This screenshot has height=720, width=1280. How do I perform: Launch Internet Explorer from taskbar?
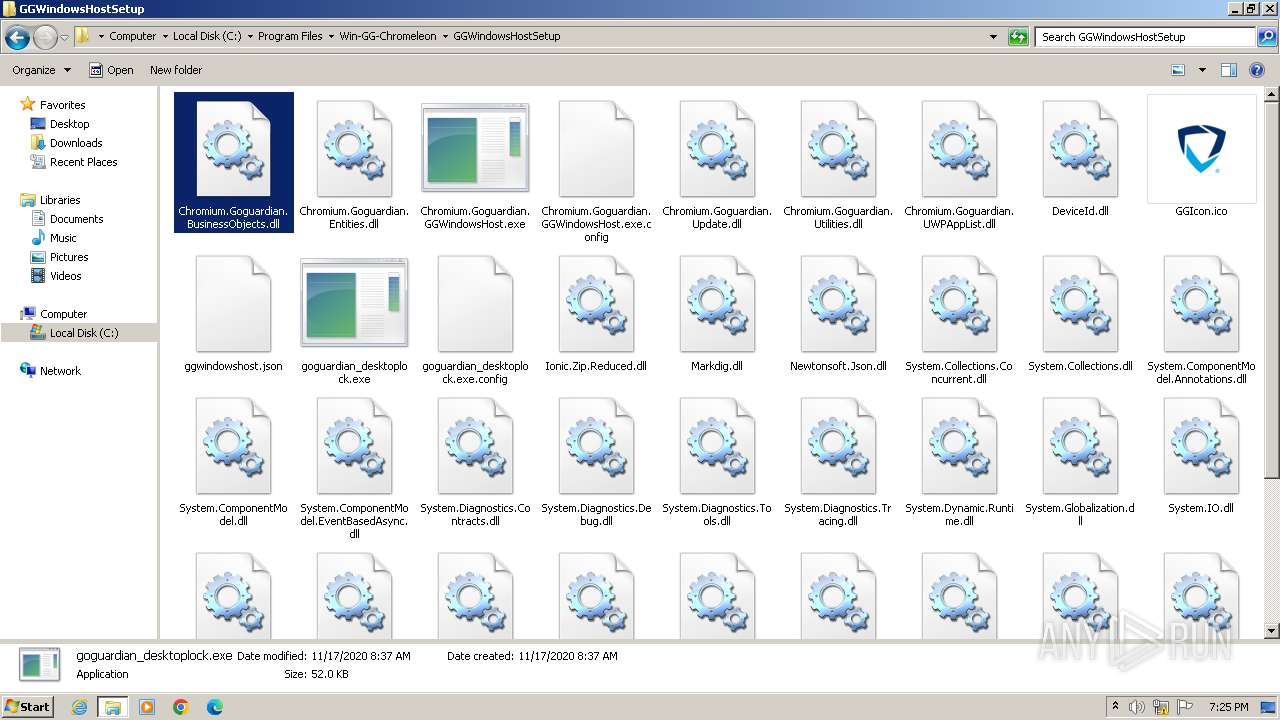(79, 707)
